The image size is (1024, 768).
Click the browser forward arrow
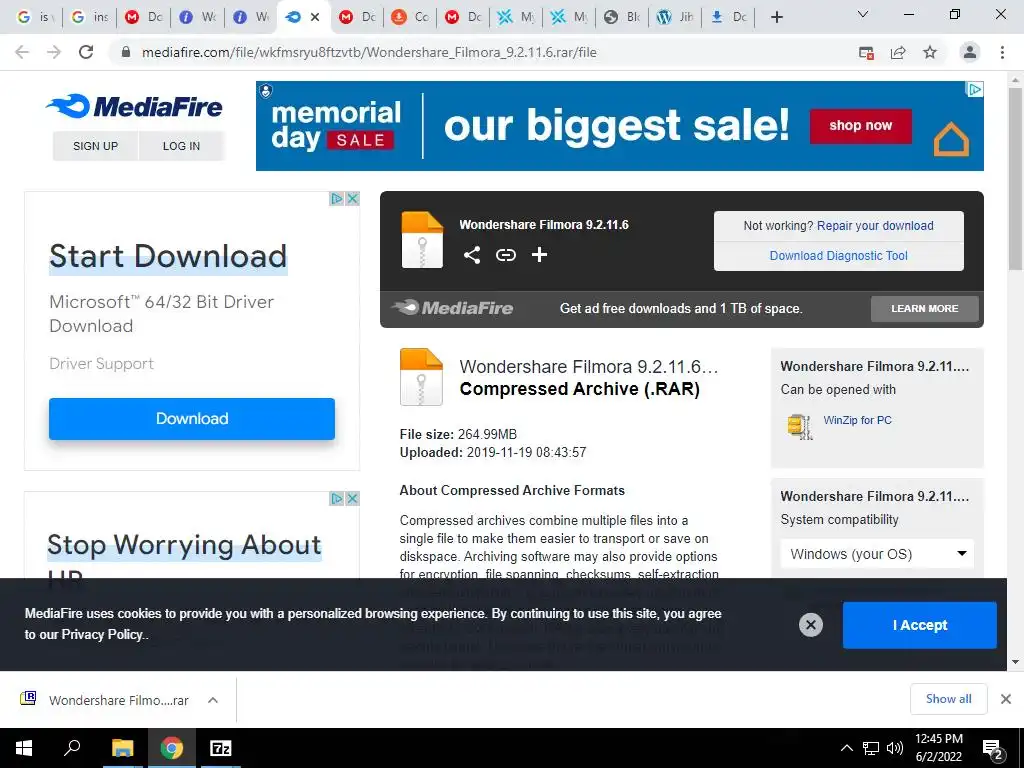54,52
